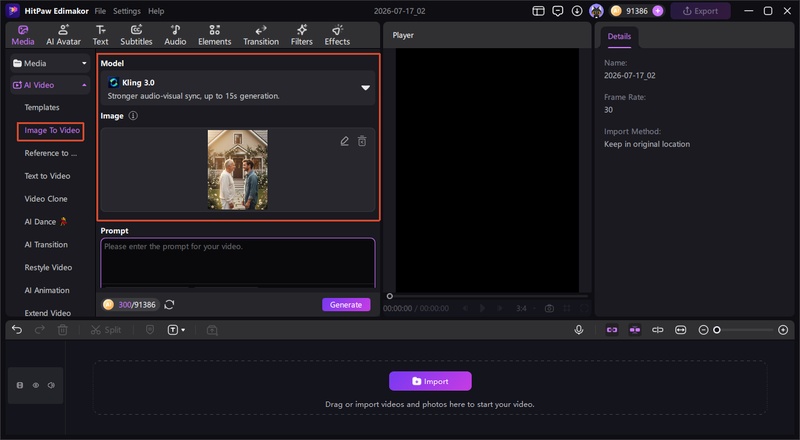Click the layout switcher icon in title bar
This screenshot has width=800, height=440.
point(538,11)
